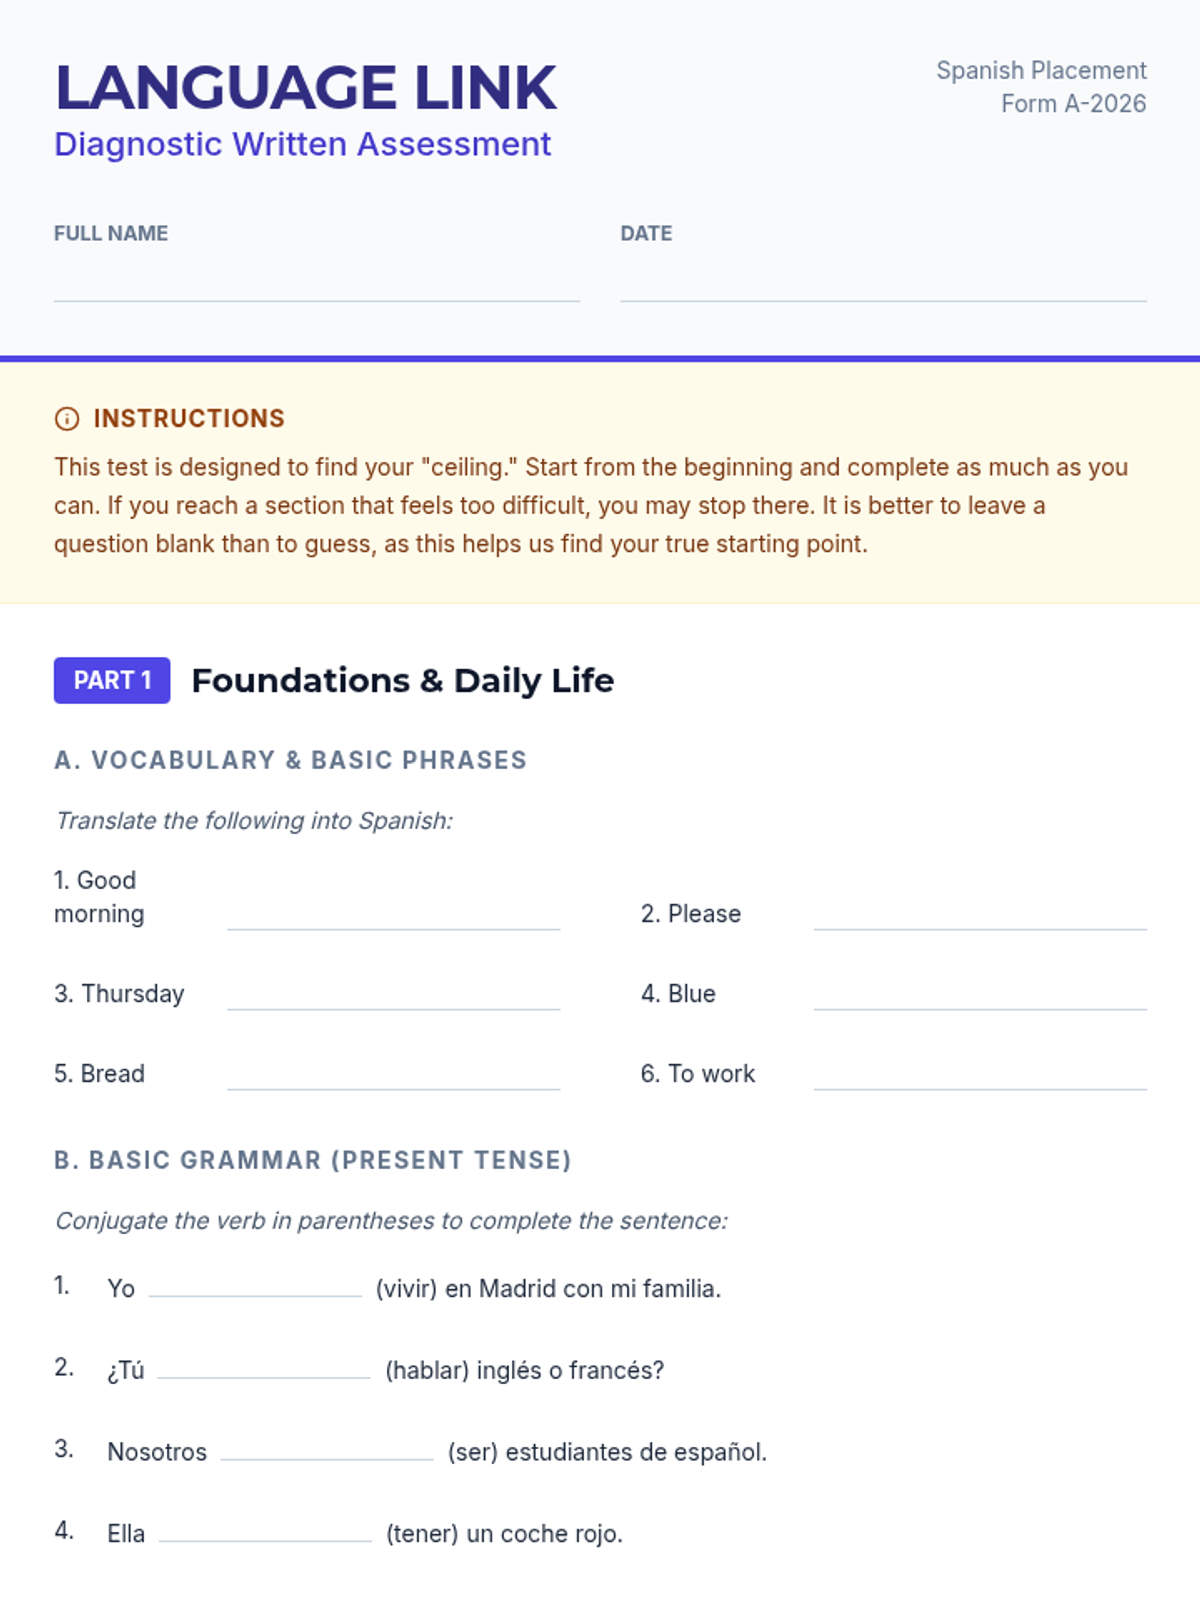Click the Foundations & Daily Life heading
The width and height of the screenshot is (1200, 1600).
(402, 681)
